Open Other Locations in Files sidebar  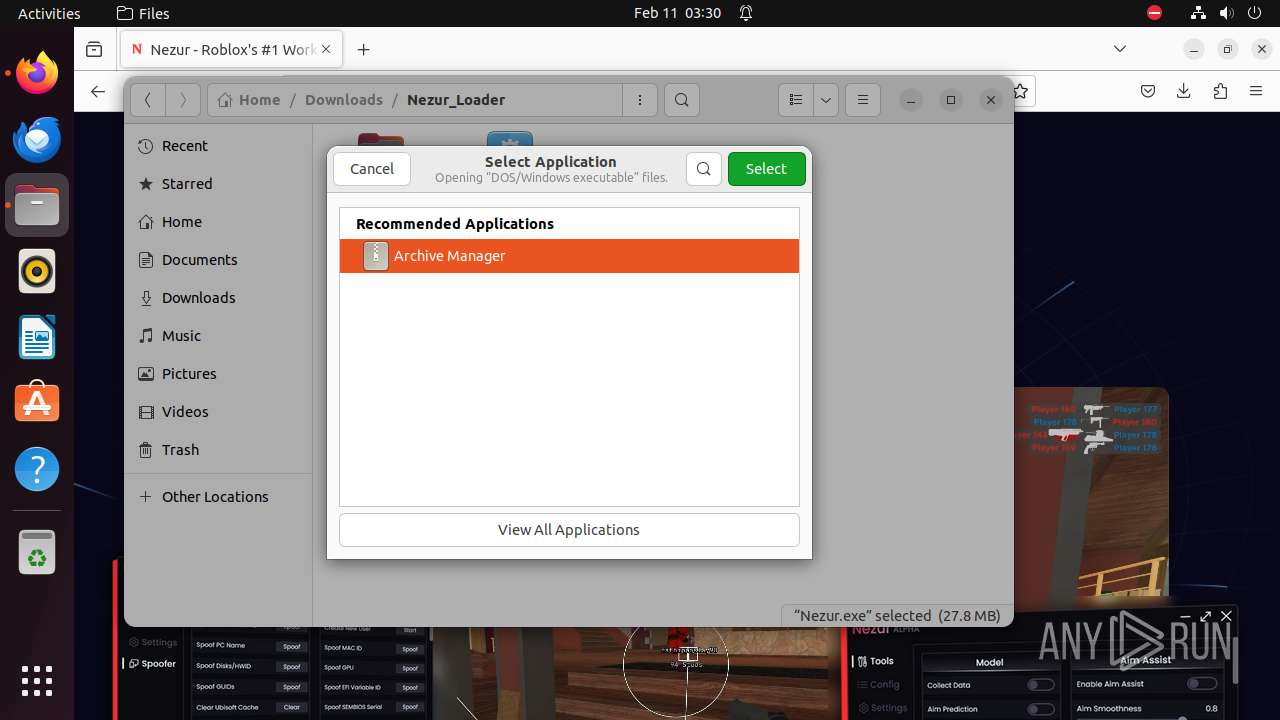coord(218,497)
